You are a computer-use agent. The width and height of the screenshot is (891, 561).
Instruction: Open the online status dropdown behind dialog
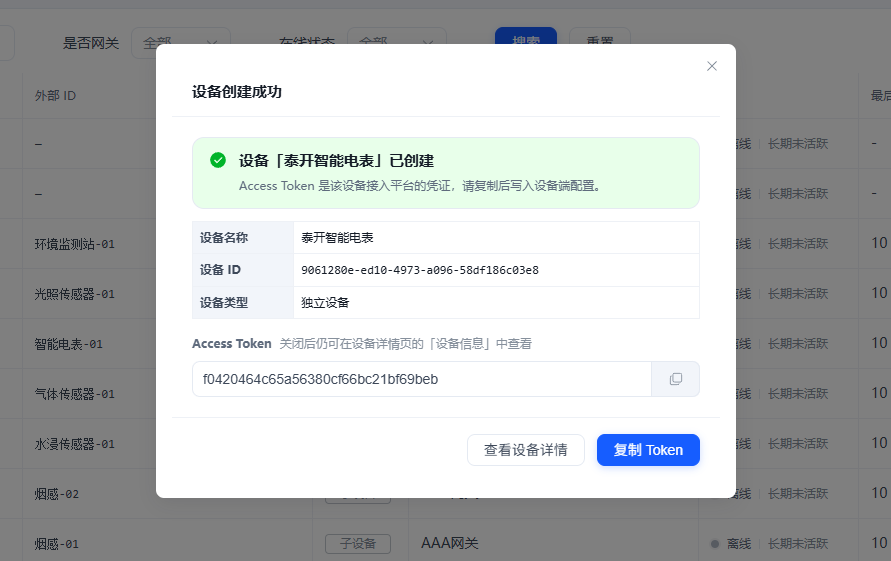point(397,43)
